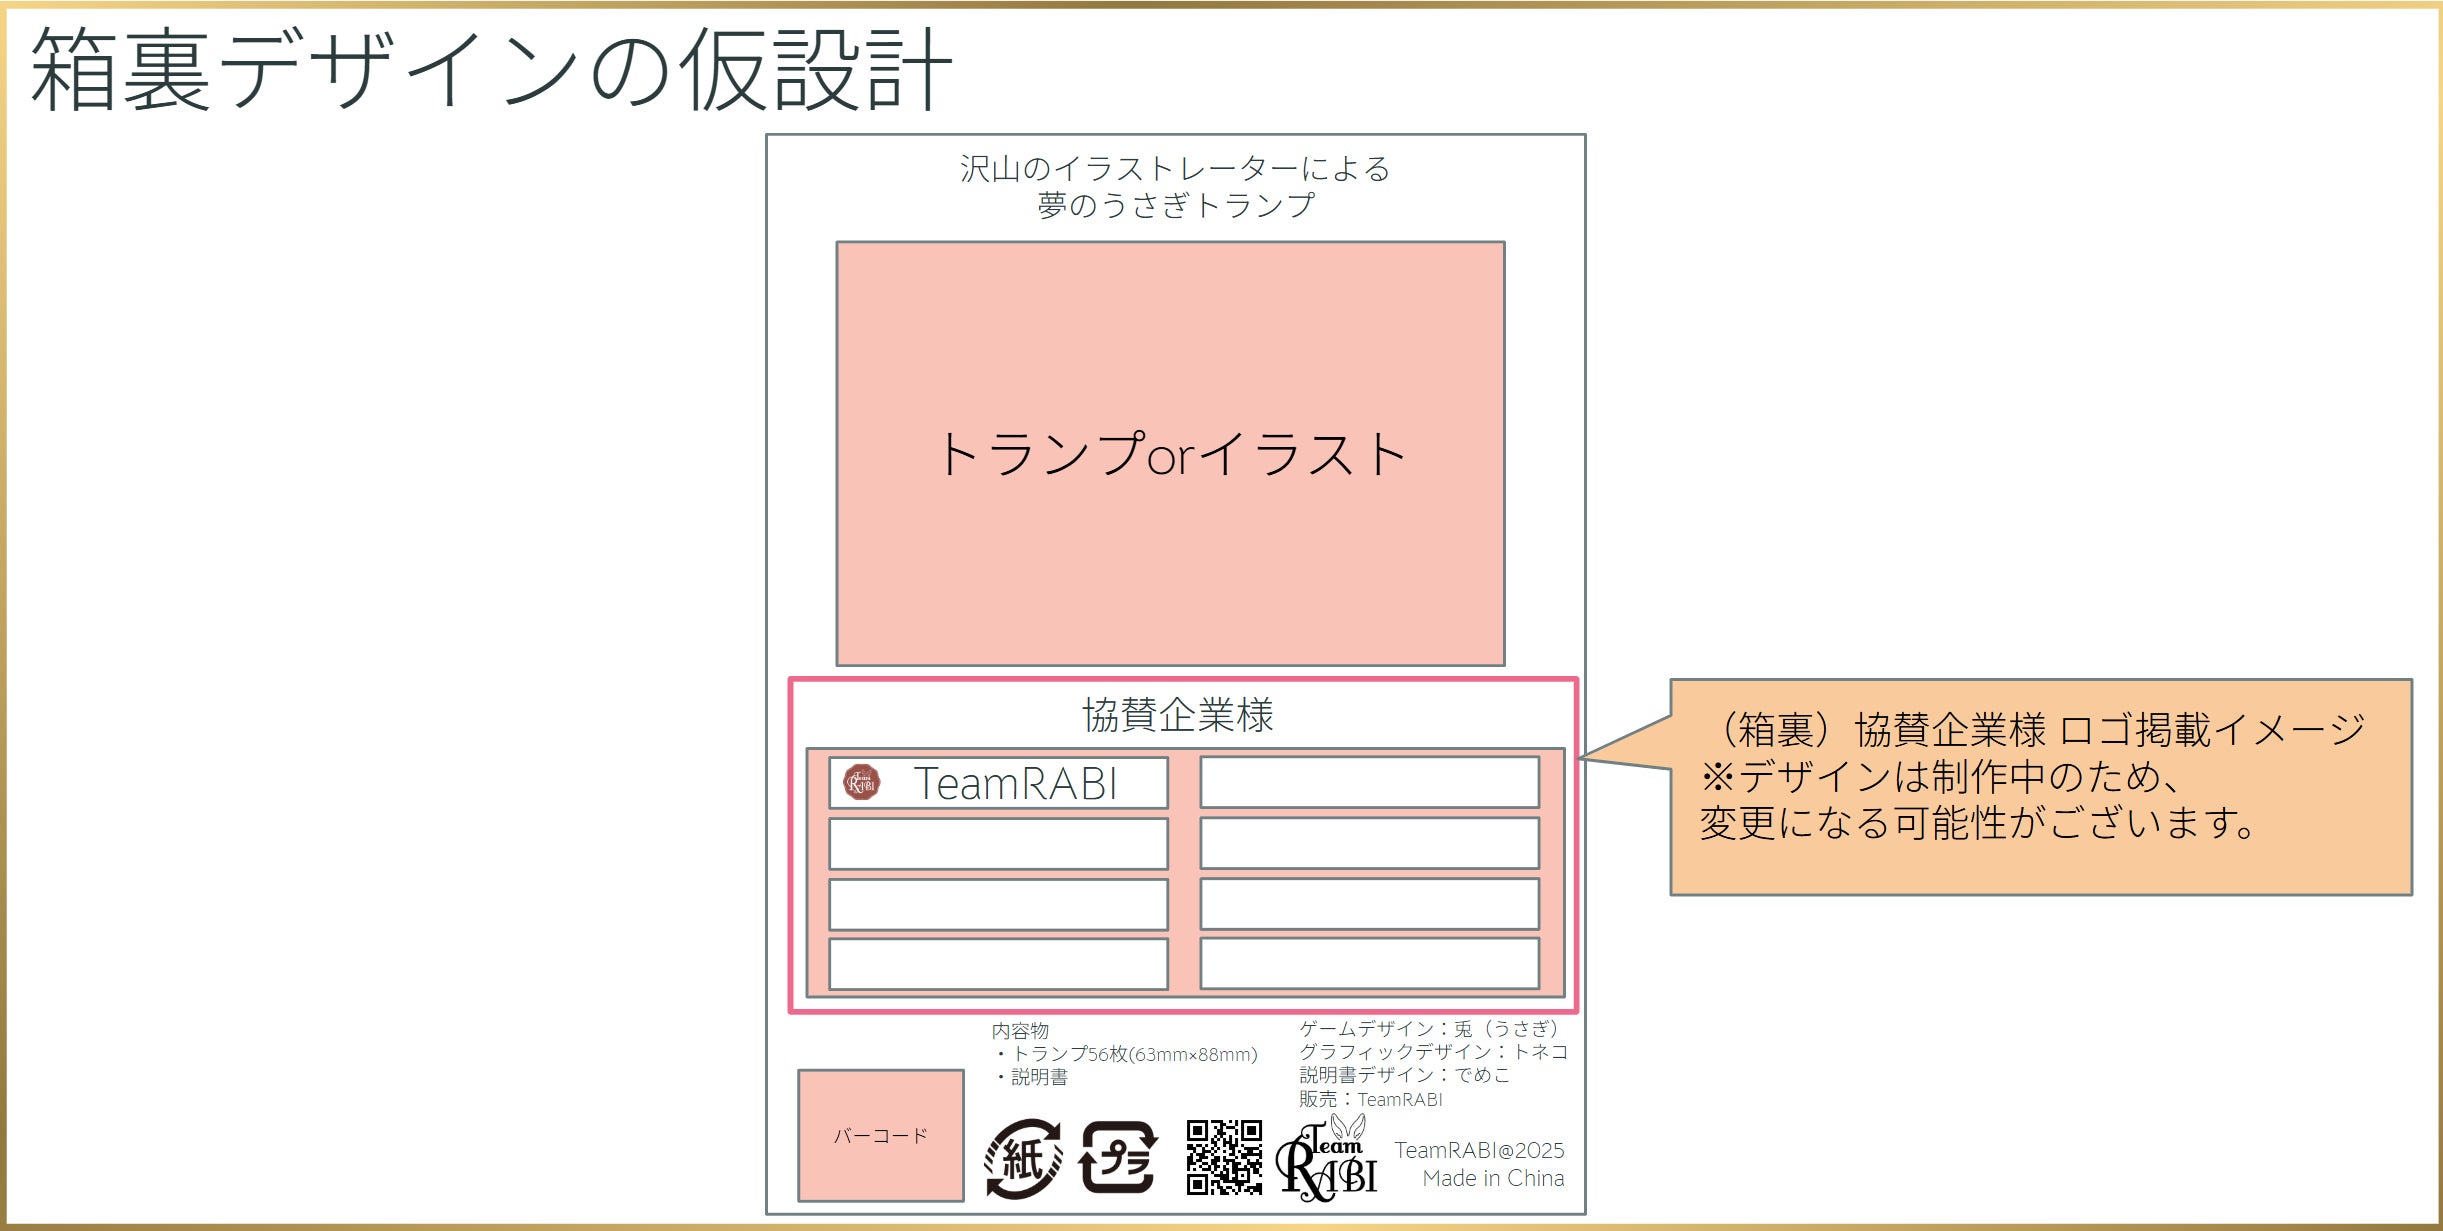Screen dimensions: 2443x1231
Task: Click the Team RABI rabbit logo
Action: tap(1327, 1160)
